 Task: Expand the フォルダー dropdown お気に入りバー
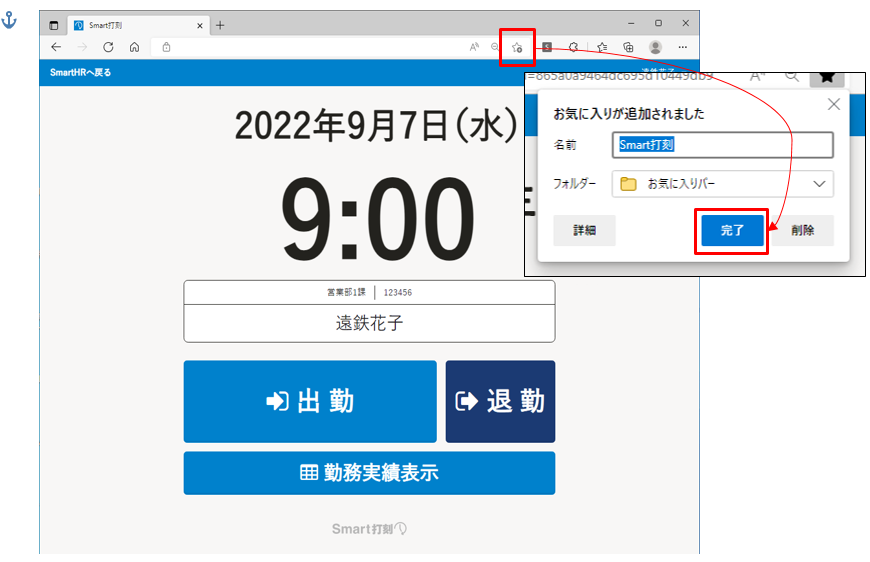(x=722, y=184)
